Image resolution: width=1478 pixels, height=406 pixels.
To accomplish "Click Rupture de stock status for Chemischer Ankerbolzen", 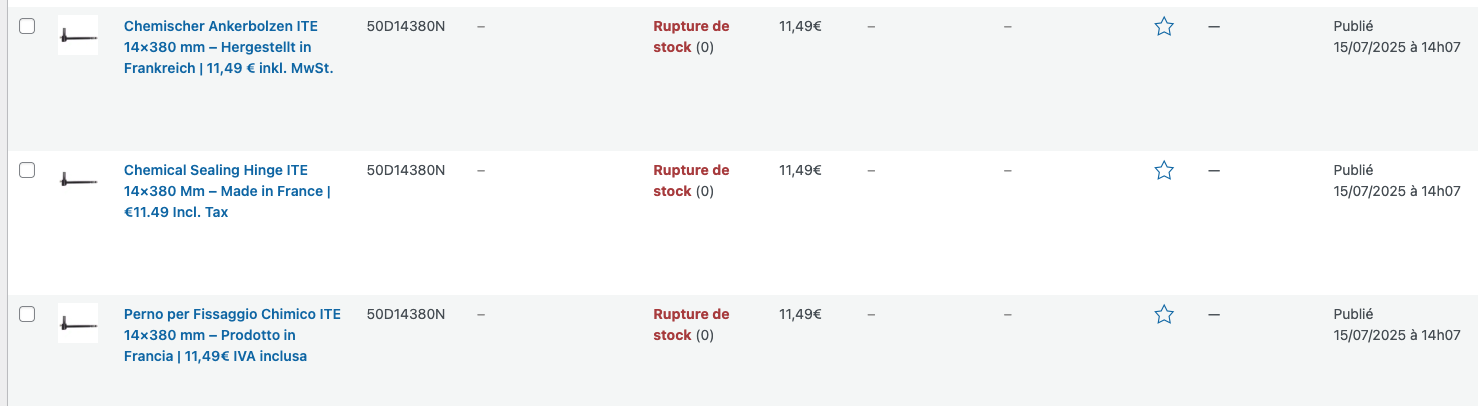I will tap(691, 37).
